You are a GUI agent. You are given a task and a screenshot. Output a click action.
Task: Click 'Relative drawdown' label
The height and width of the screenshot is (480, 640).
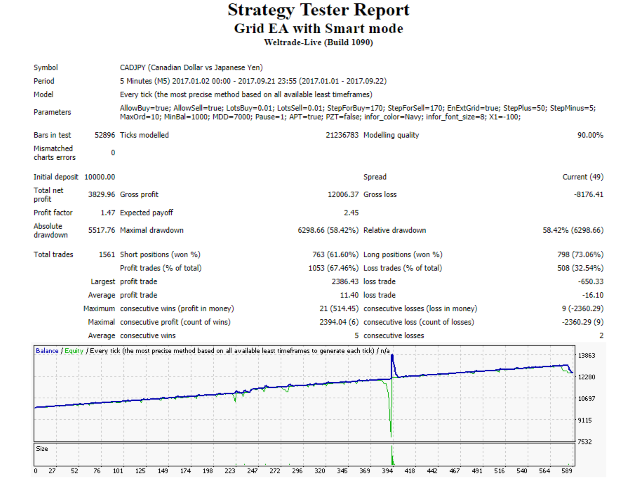(394, 231)
